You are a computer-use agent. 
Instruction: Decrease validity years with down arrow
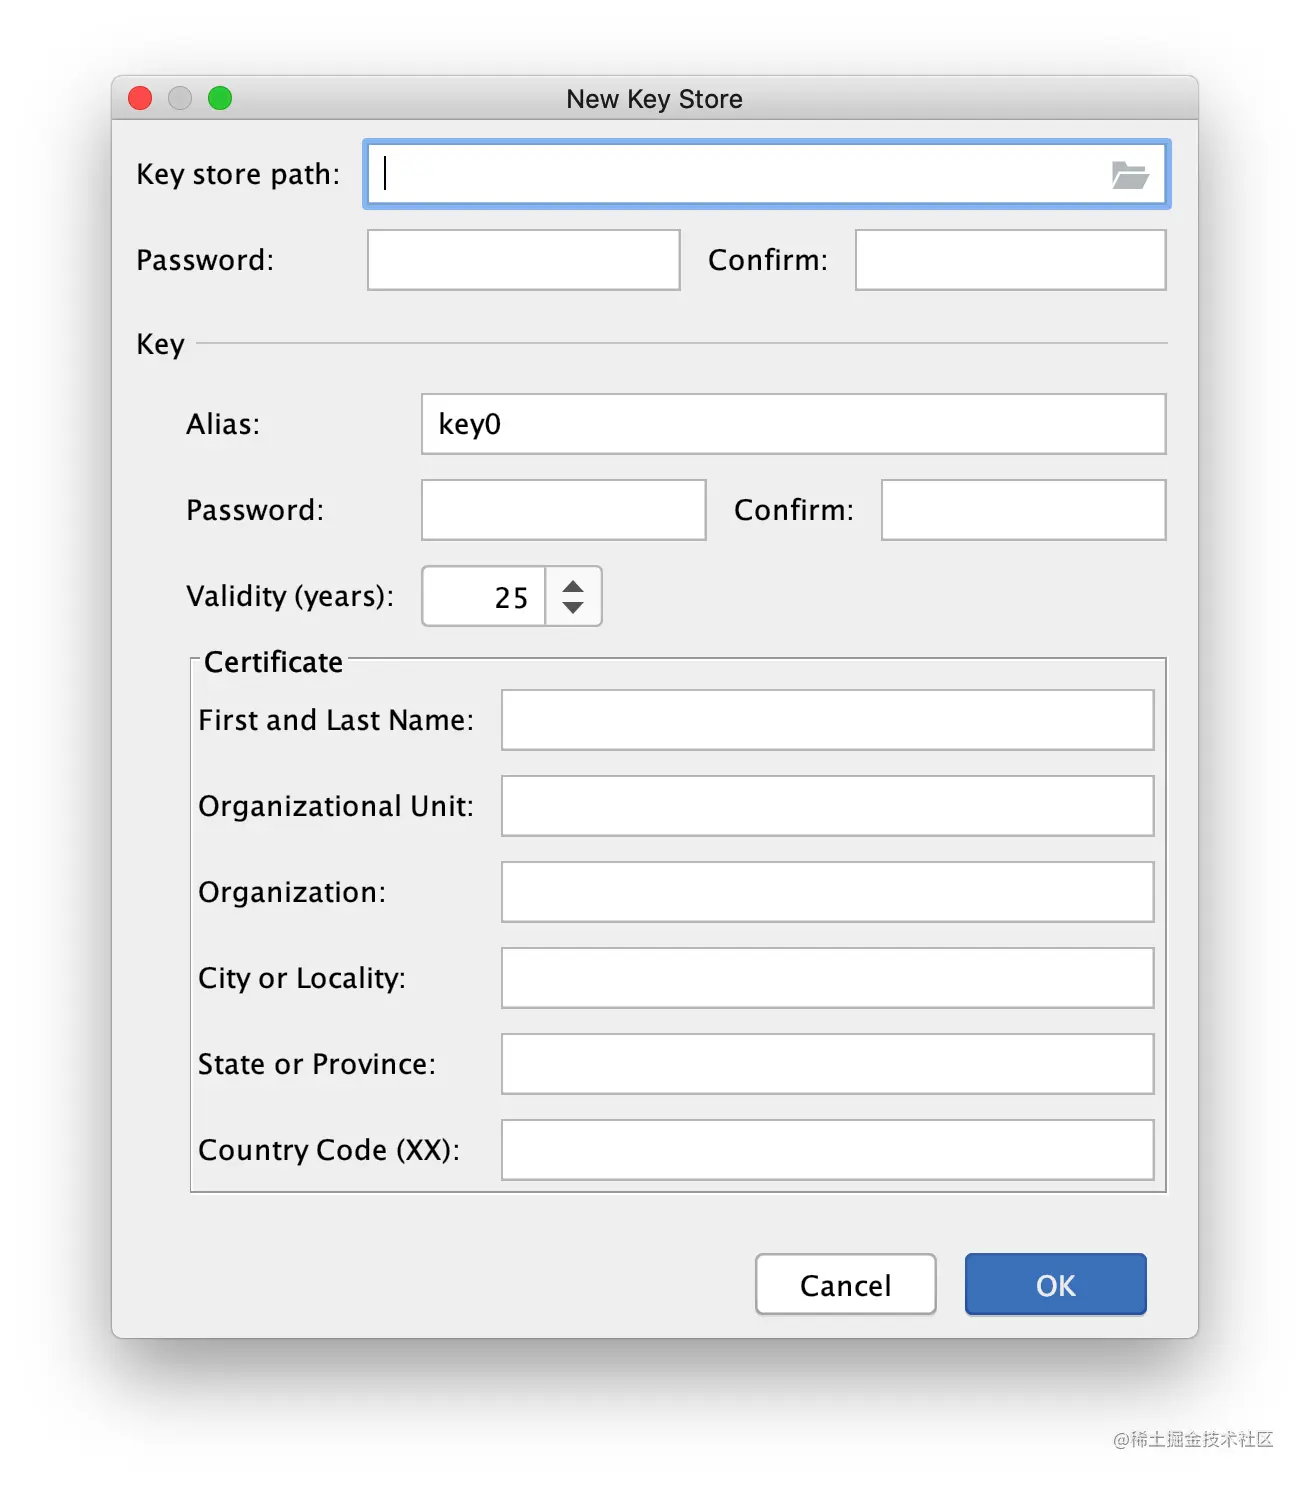(573, 607)
